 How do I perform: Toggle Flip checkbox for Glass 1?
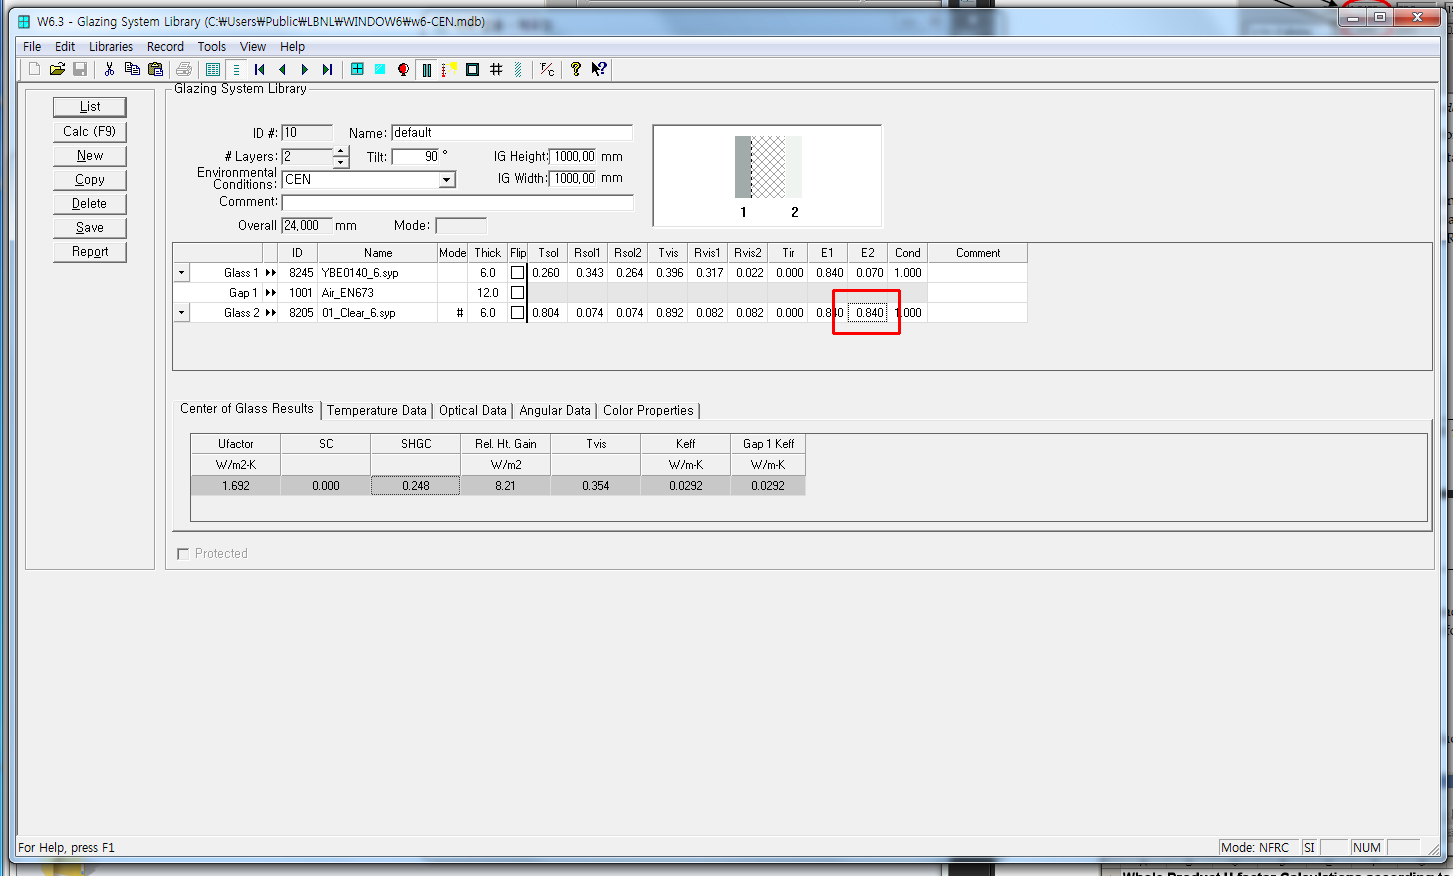tap(517, 273)
